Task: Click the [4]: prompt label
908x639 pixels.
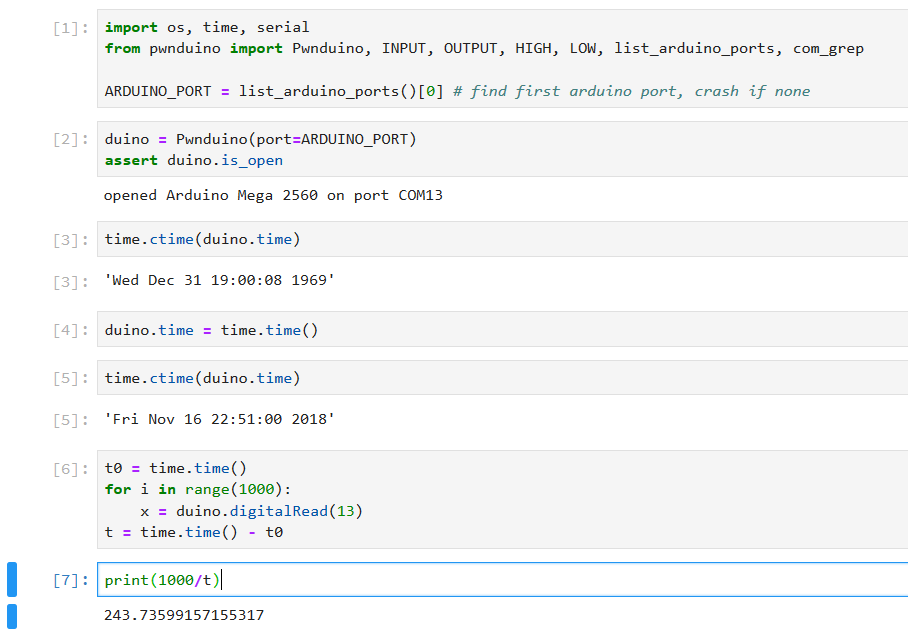Action: pos(71,330)
